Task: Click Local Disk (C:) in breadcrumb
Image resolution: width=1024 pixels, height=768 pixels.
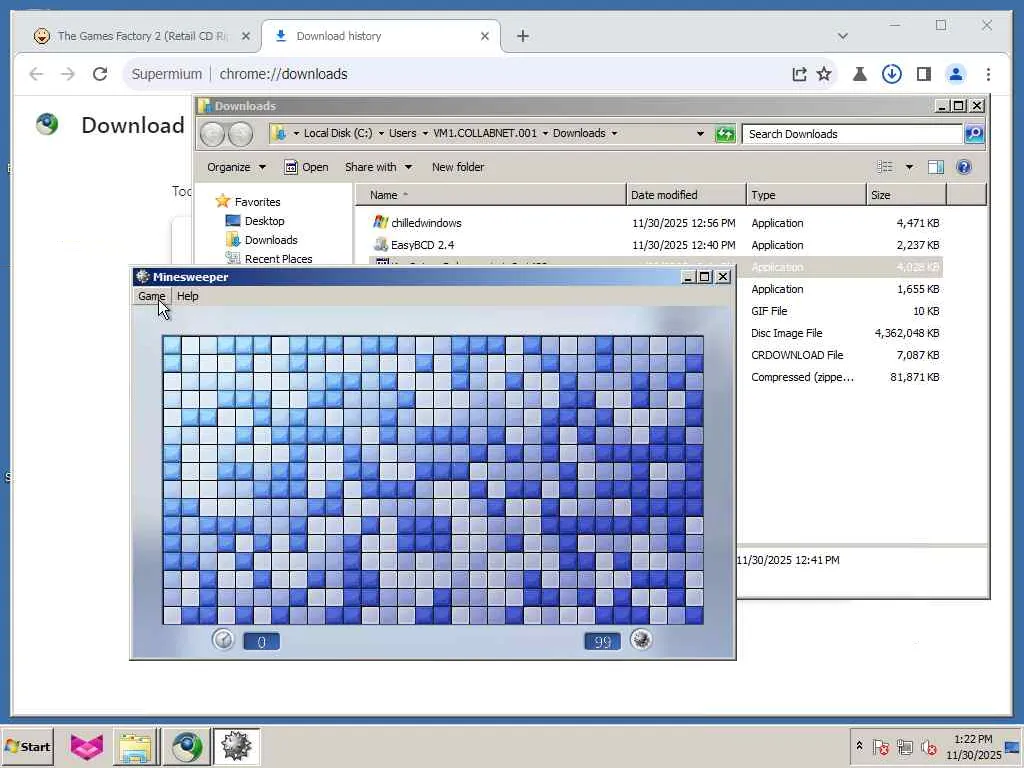Action: point(338,133)
